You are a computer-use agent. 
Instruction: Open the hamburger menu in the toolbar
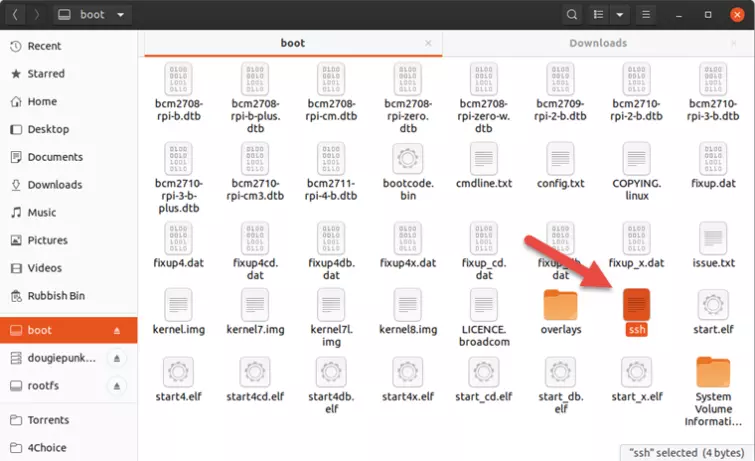(x=646, y=14)
